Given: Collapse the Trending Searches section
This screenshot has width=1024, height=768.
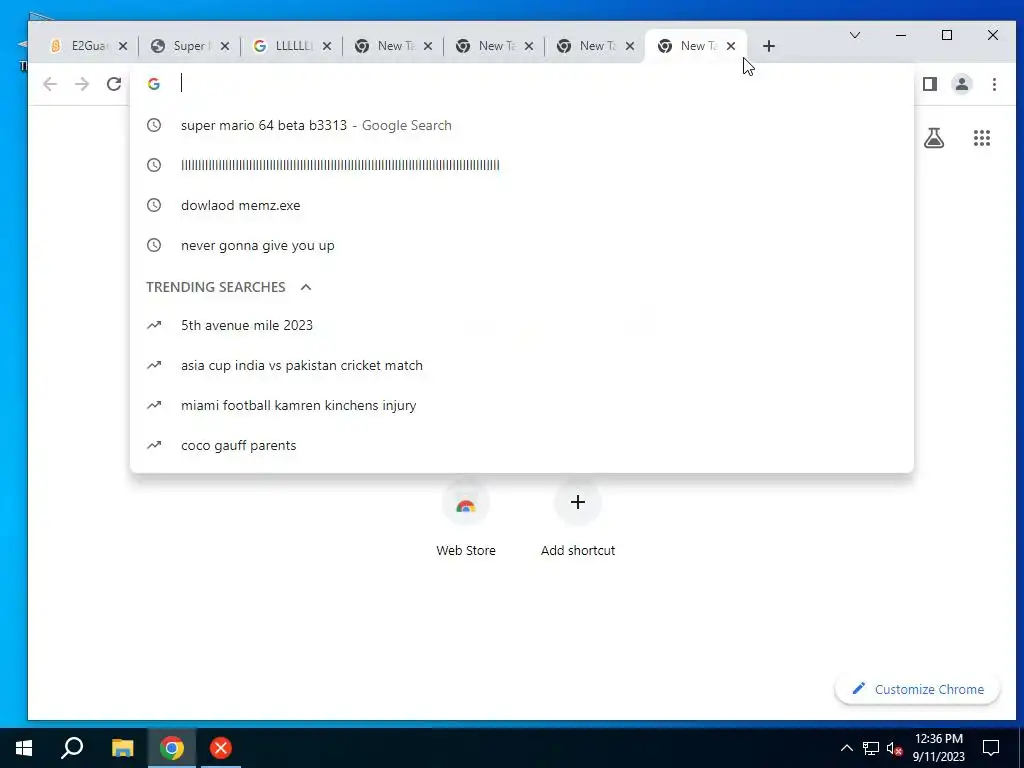Looking at the screenshot, I should point(306,287).
